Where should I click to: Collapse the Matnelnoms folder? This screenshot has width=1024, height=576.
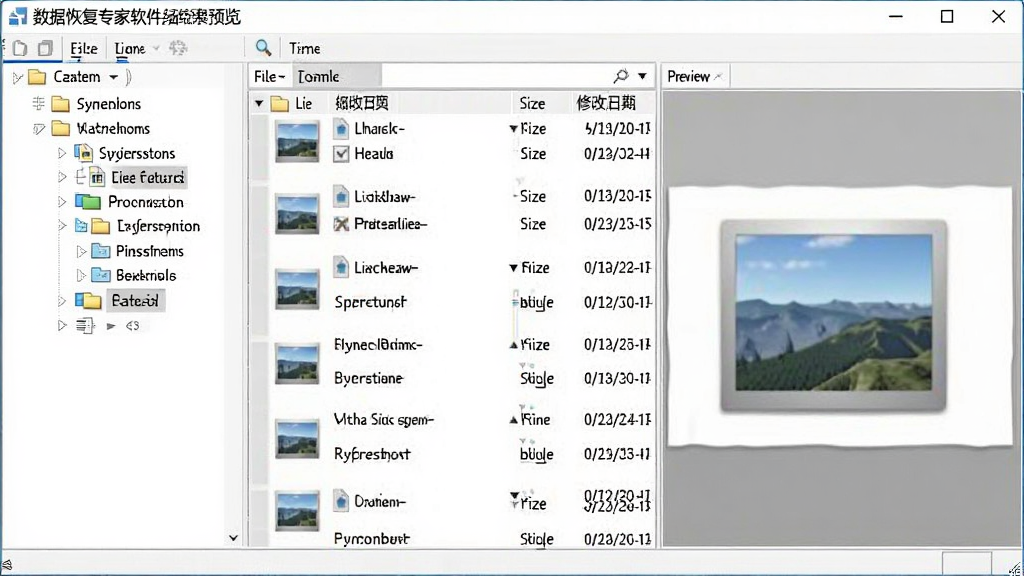coord(39,129)
